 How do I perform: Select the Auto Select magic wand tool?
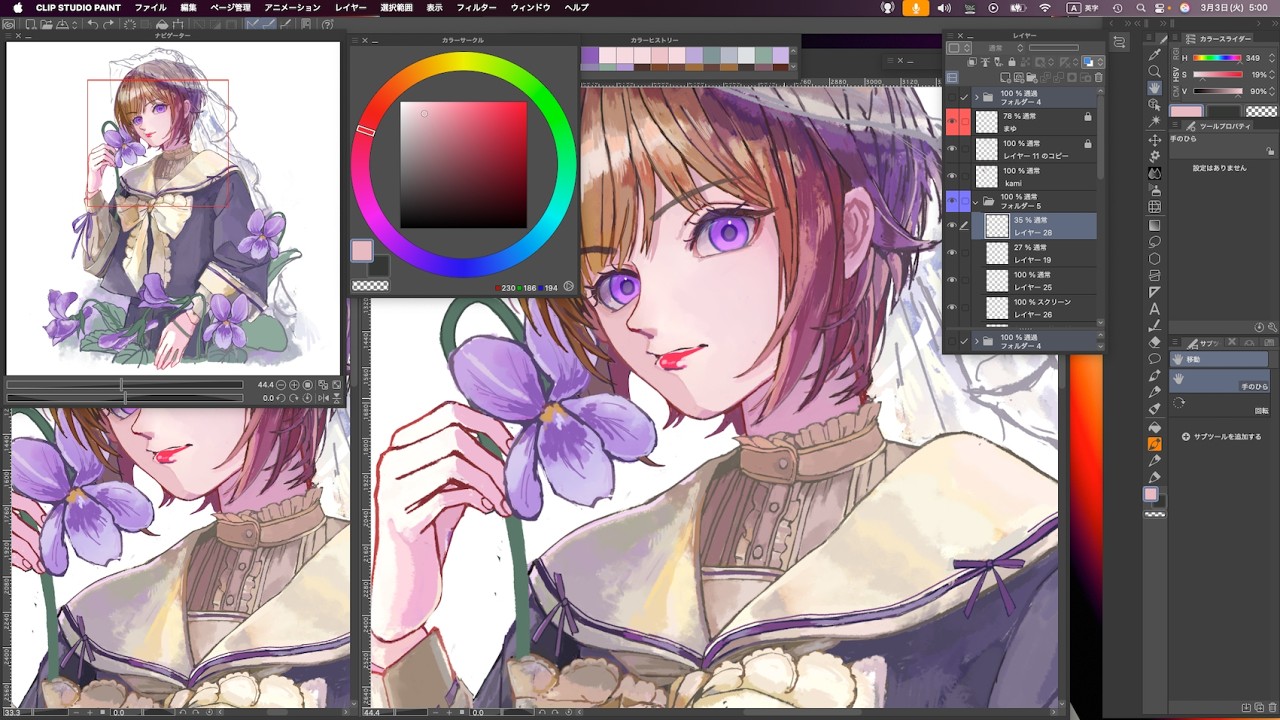pos(1155,122)
